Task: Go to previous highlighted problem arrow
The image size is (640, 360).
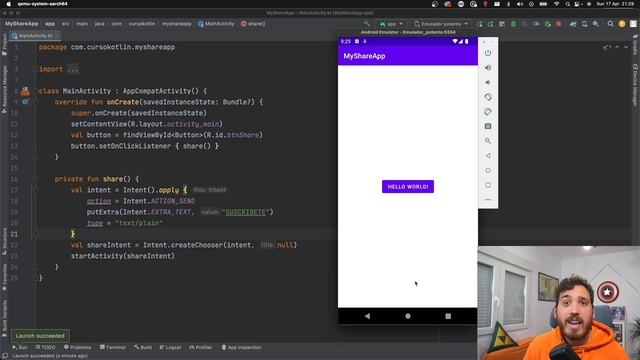Action: [617, 47]
